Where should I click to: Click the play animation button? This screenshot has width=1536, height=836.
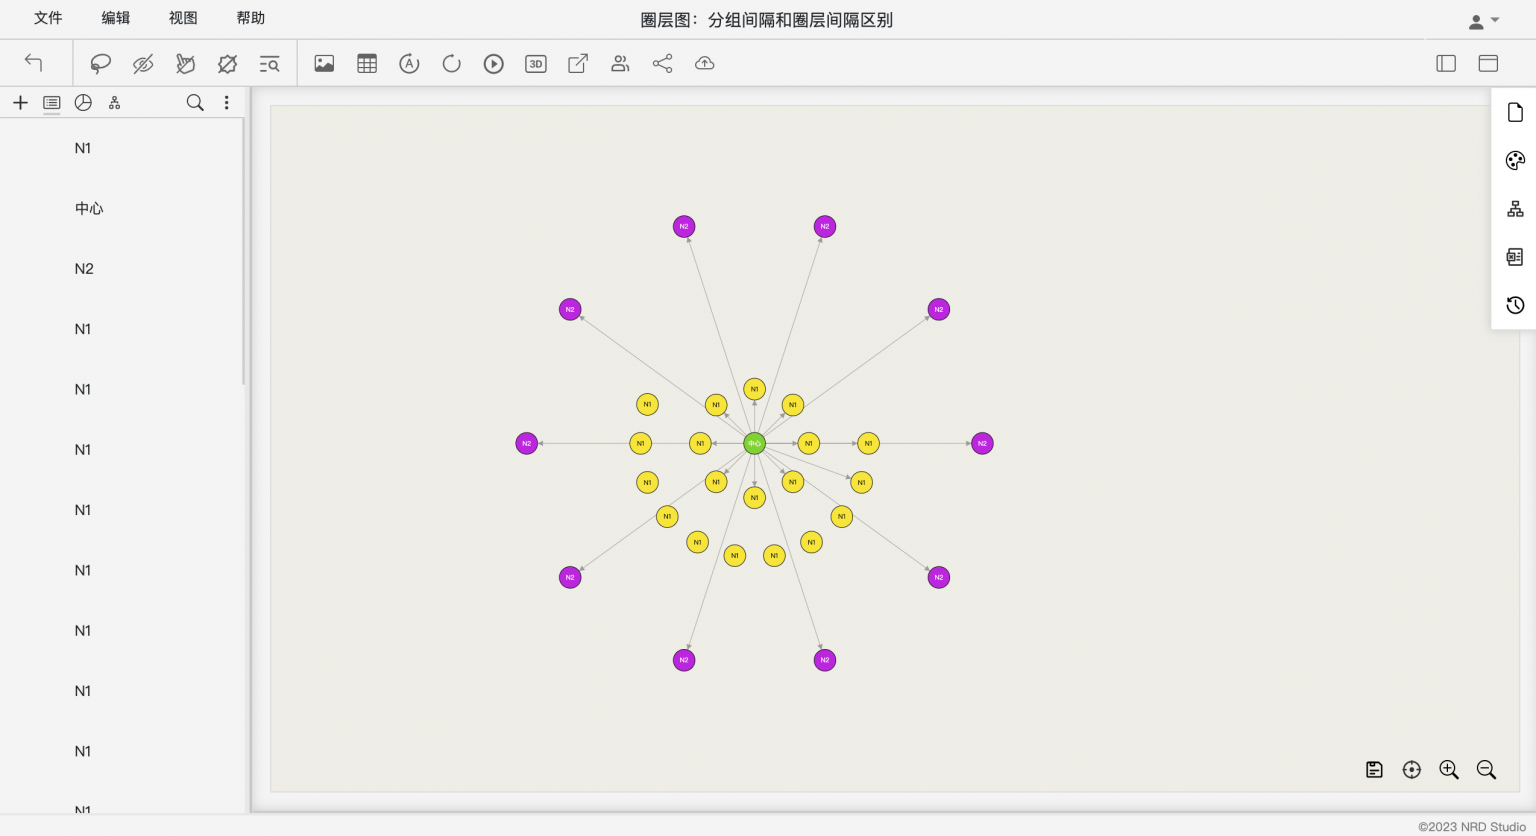[494, 64]
